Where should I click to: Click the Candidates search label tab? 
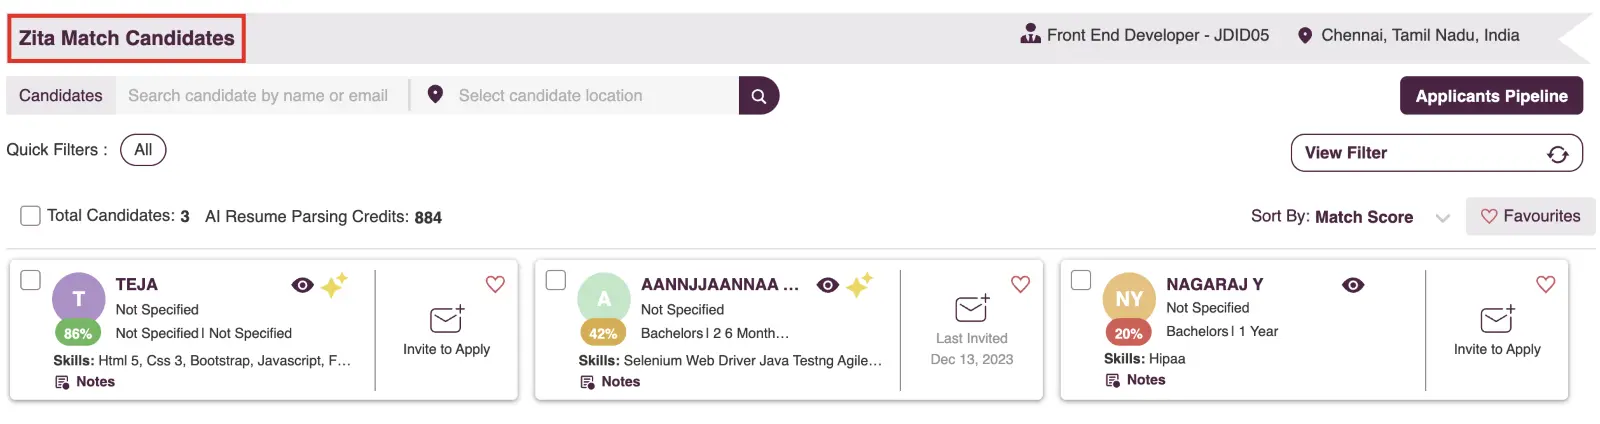tap(61, 96)
